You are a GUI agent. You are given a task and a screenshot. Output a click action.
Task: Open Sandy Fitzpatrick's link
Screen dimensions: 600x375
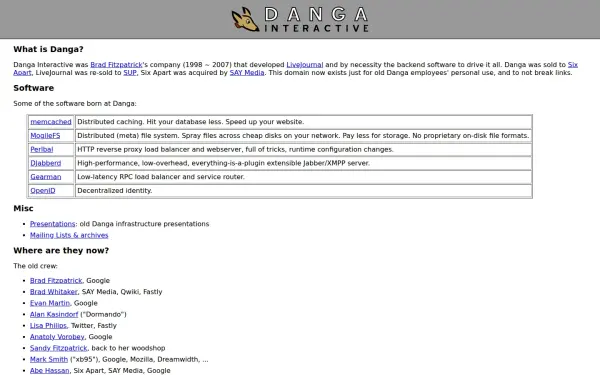pos(59,348)
